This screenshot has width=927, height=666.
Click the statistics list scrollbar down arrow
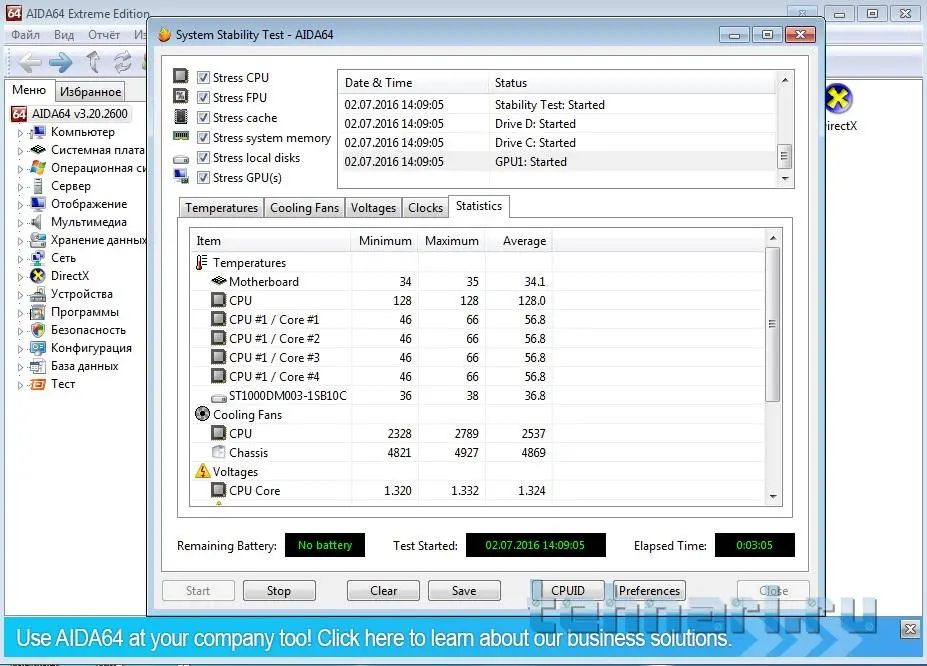point(773,497)
